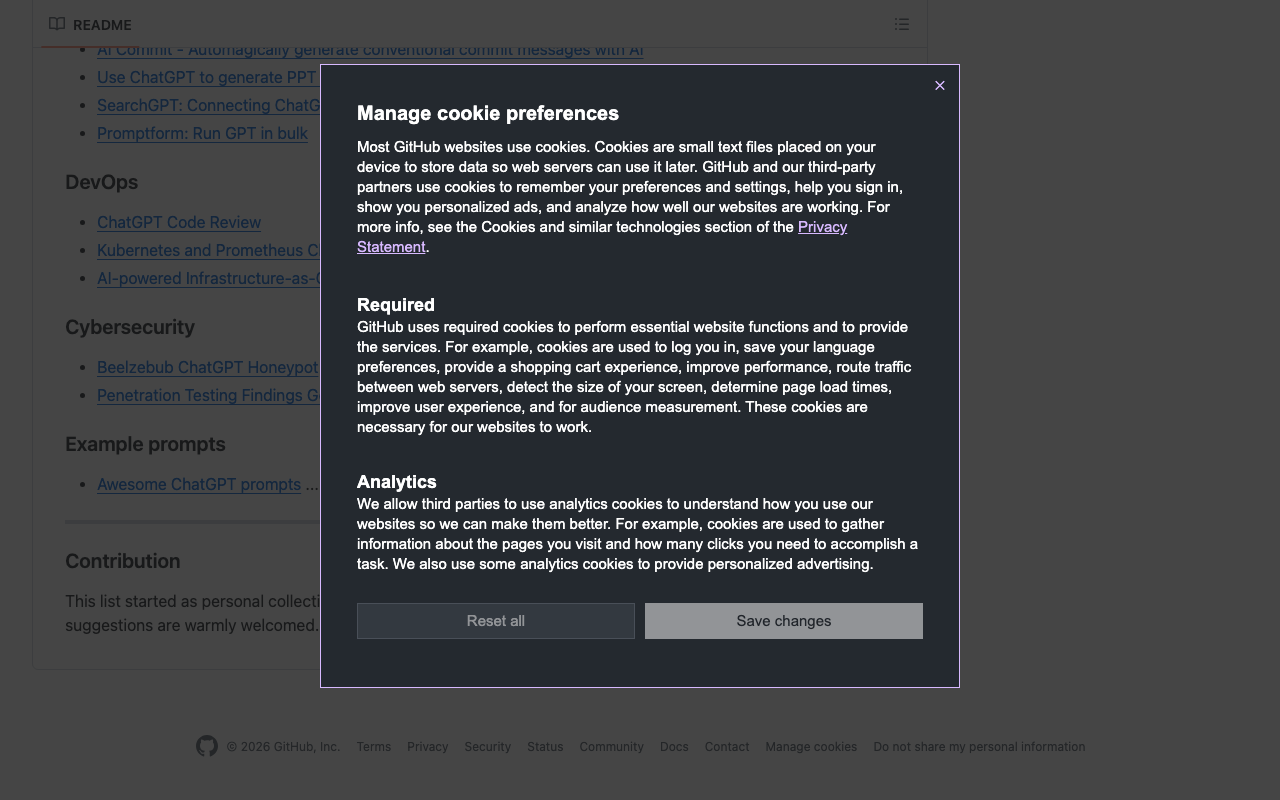The image size is (1280, 800).
Task: Click Manage cookies in the footer
Action: point(811,747)
